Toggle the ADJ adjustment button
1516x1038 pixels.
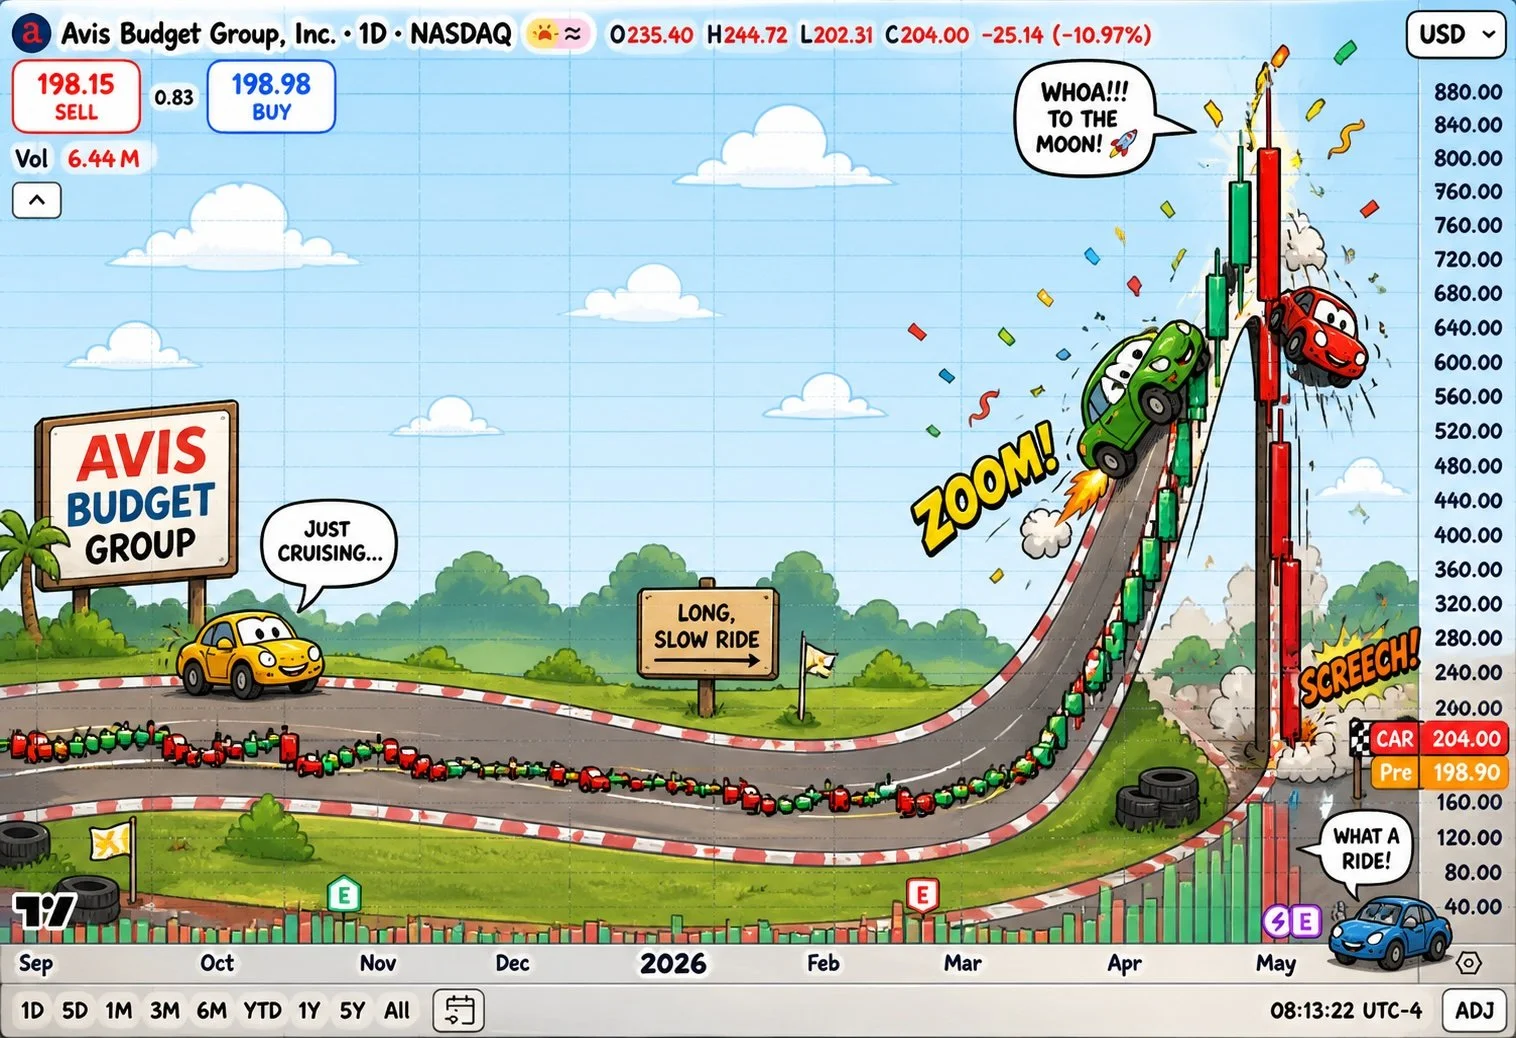click(x=1474, y=1010)
